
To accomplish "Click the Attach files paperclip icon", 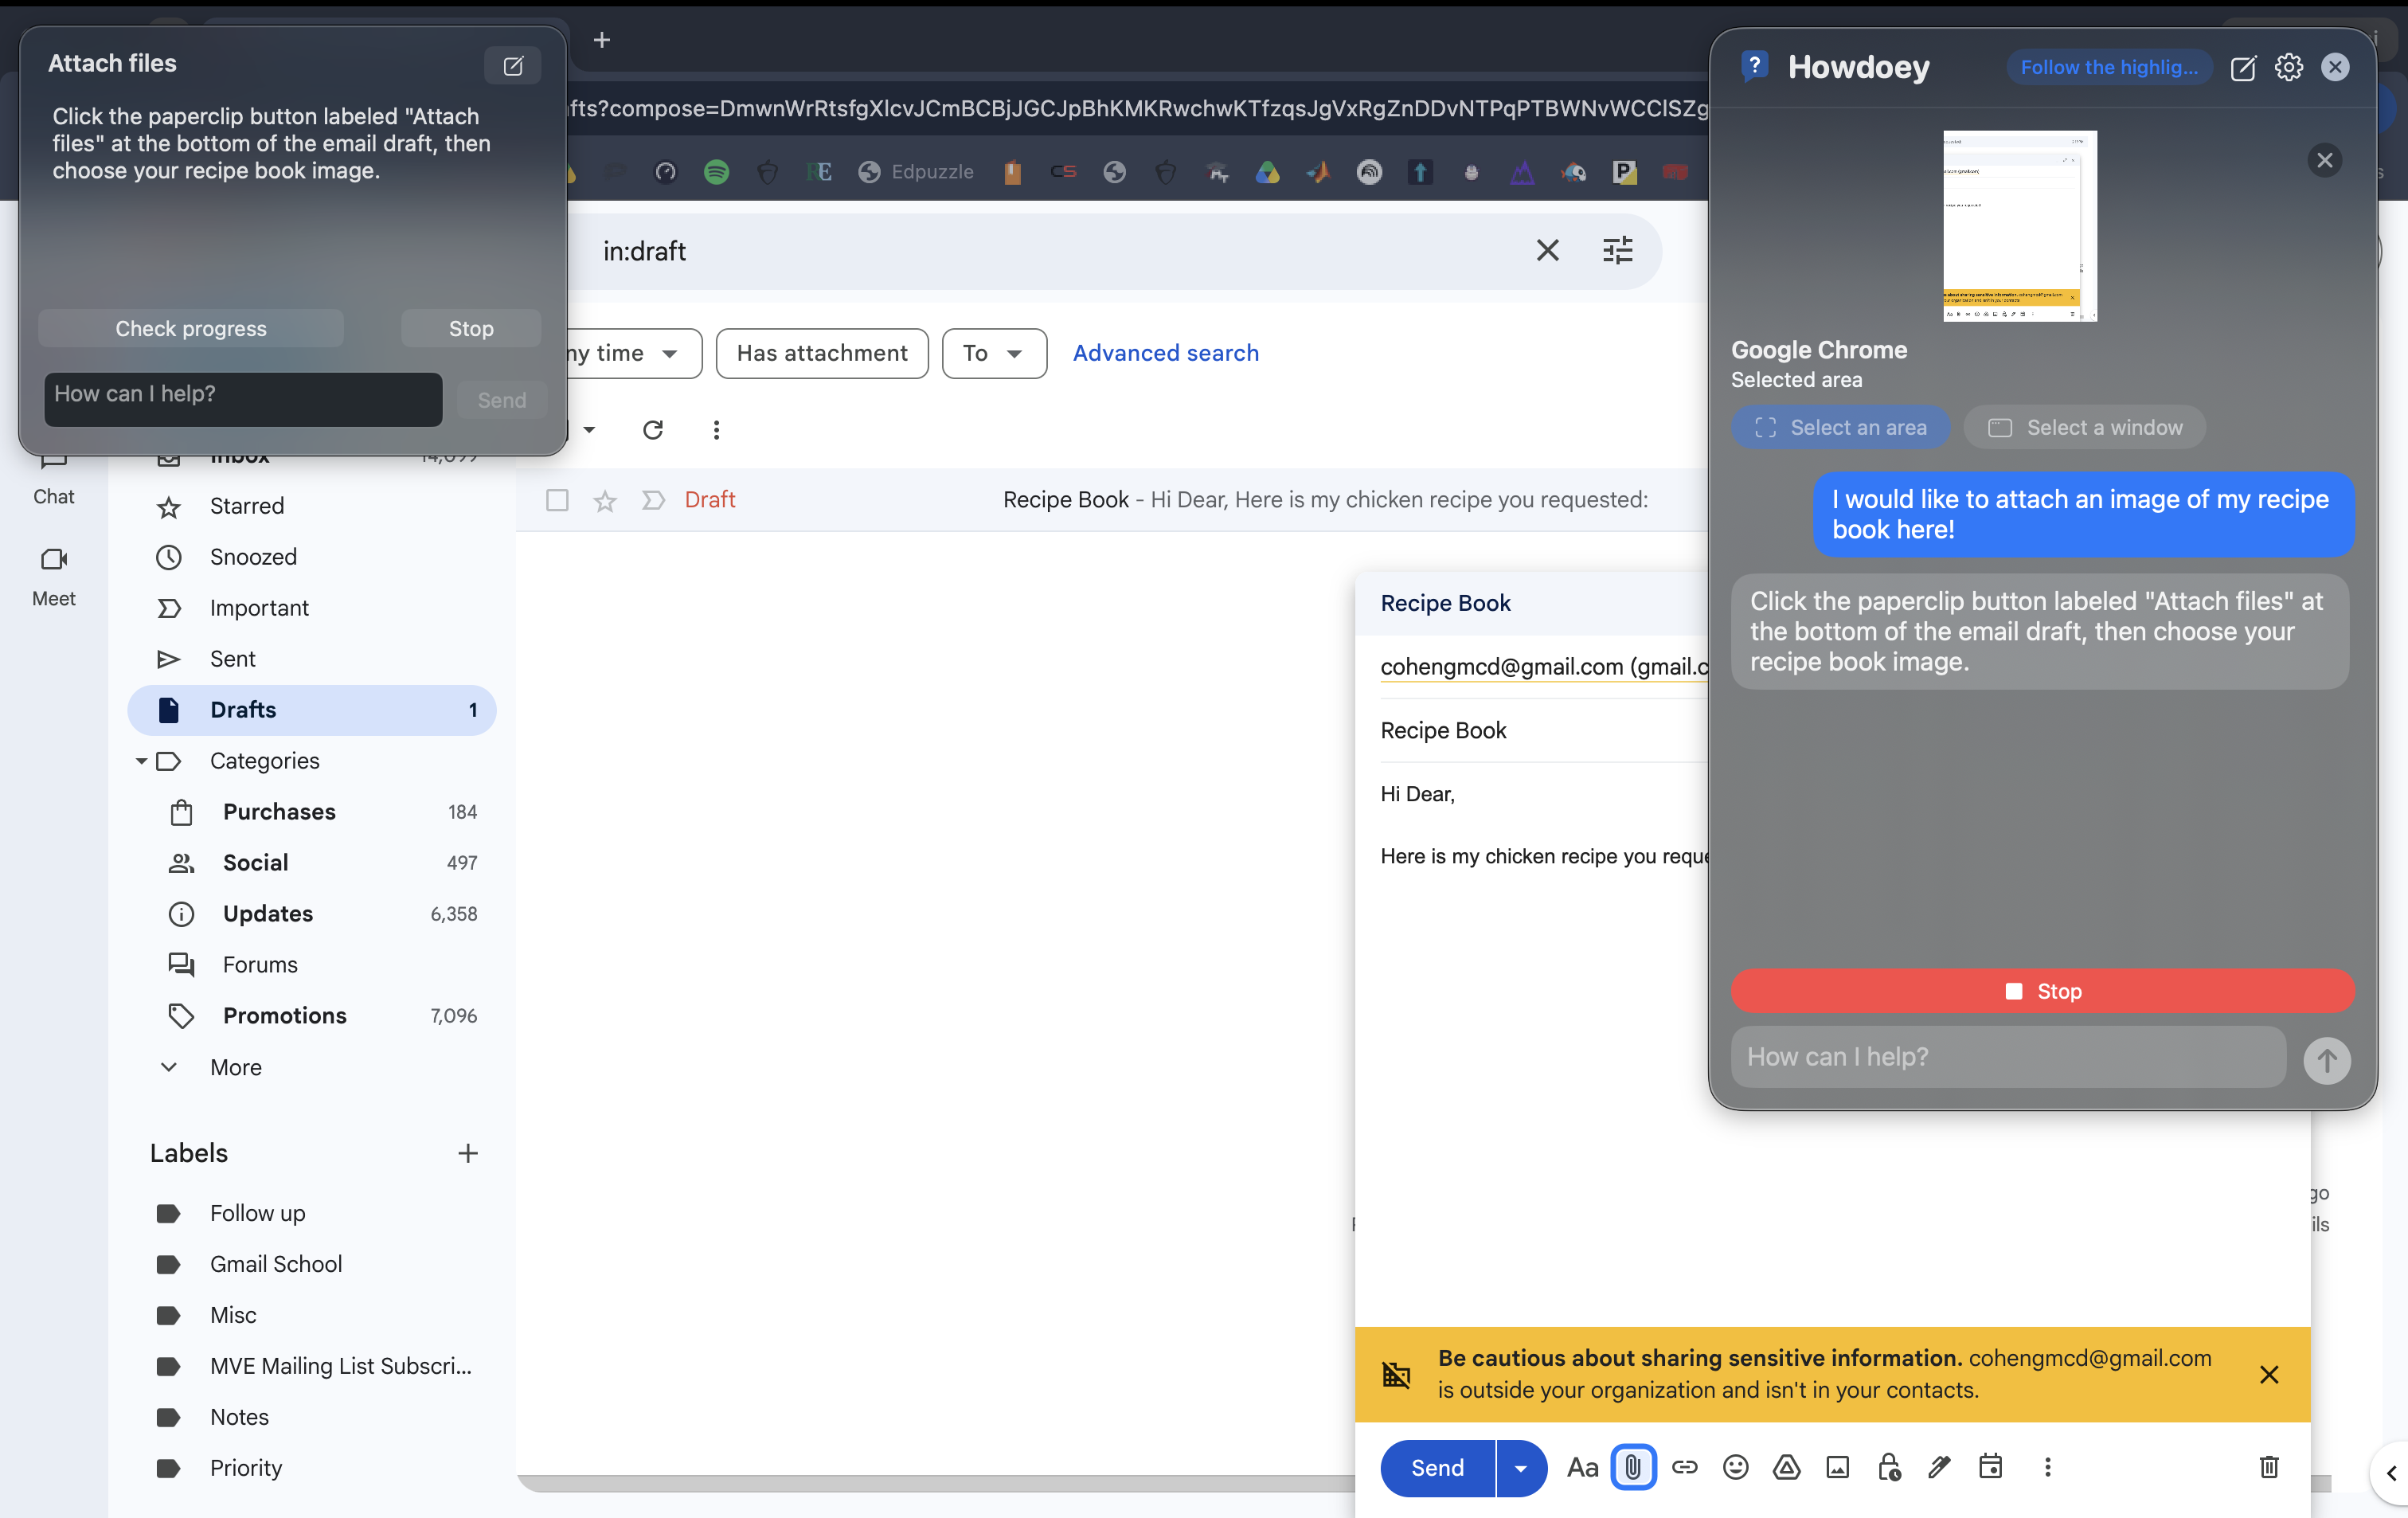I will click(x=1633, y=1467).
